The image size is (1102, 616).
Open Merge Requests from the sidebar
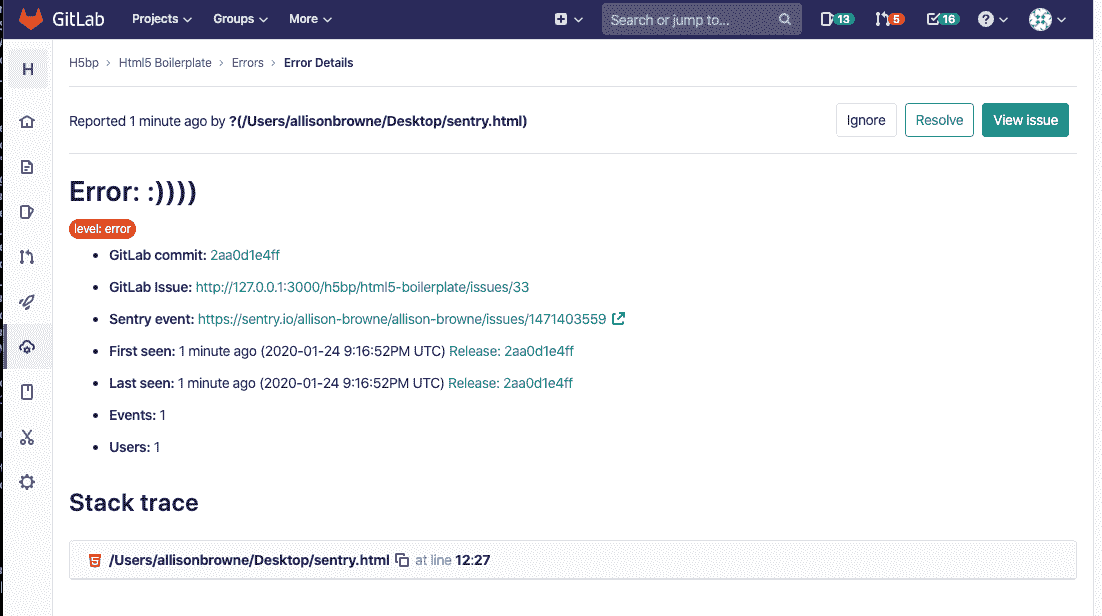point(27,257)
